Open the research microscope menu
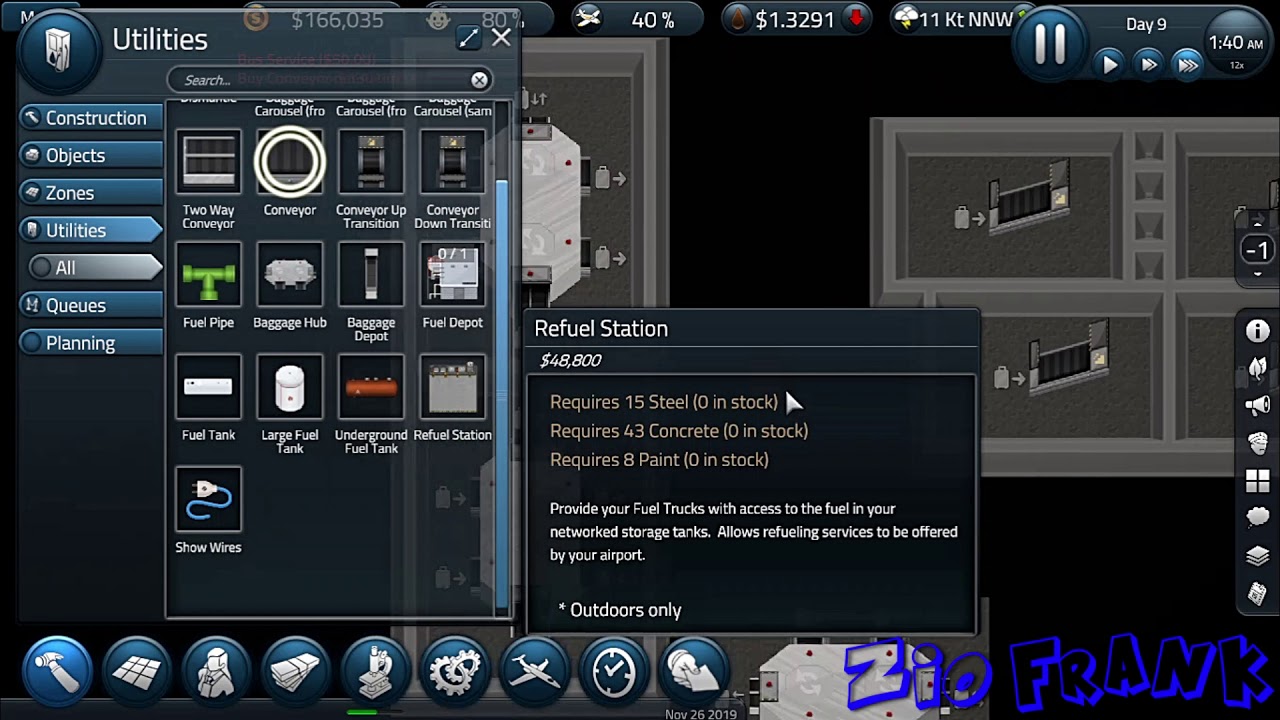The image size is (1280, 720). click(375, 670)
